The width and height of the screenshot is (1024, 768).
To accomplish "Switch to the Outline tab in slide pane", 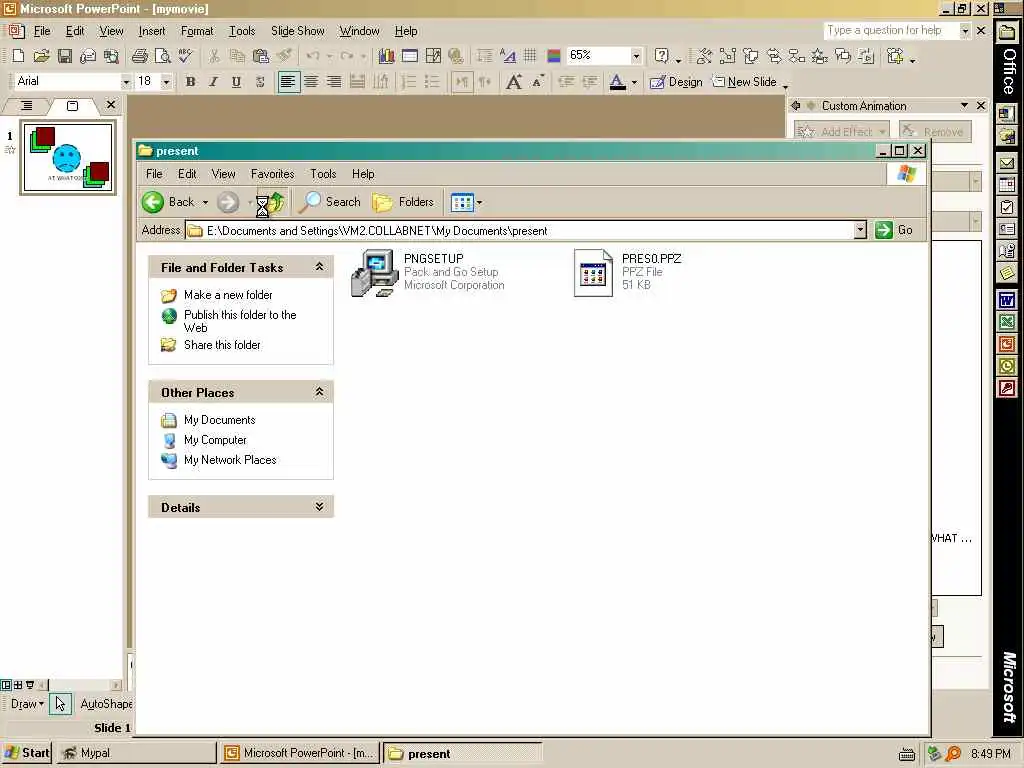I will 27,105.
